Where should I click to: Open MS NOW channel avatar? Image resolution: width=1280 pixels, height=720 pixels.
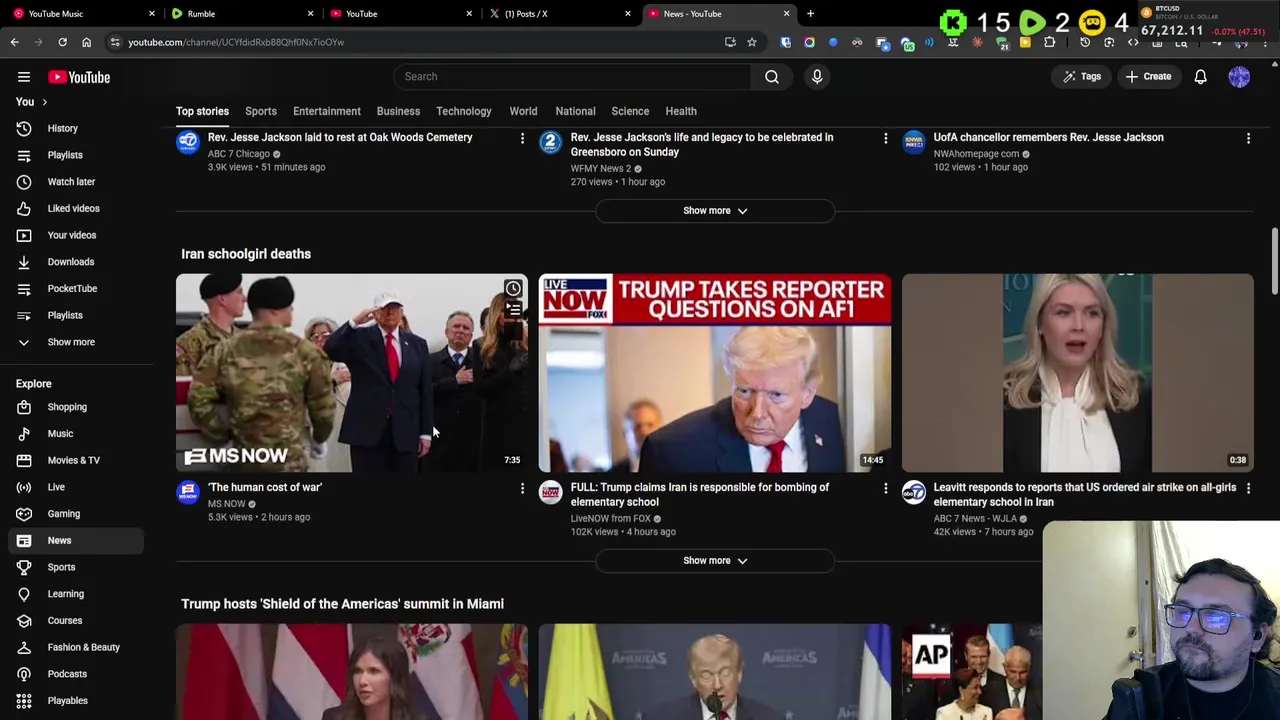tap(188, 492)
